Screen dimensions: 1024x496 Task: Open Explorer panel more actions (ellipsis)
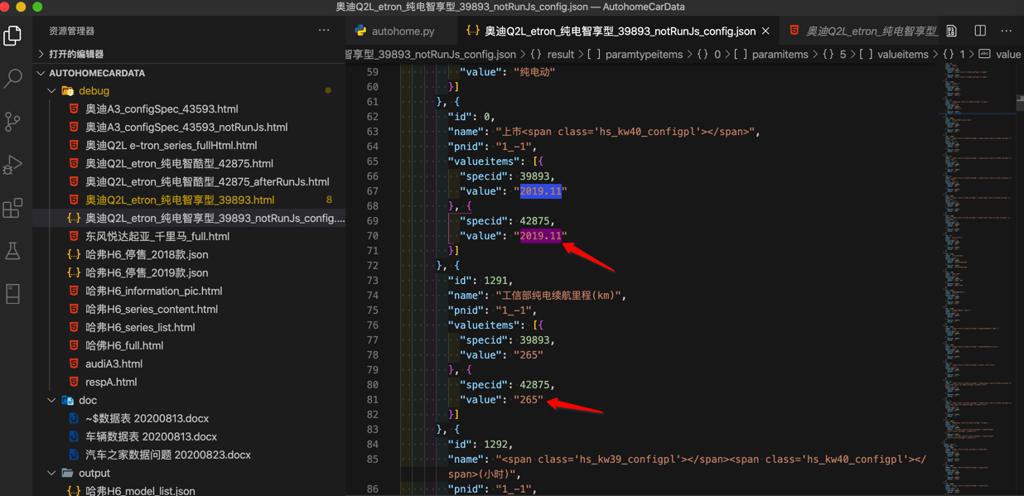[x=324, y=31]
